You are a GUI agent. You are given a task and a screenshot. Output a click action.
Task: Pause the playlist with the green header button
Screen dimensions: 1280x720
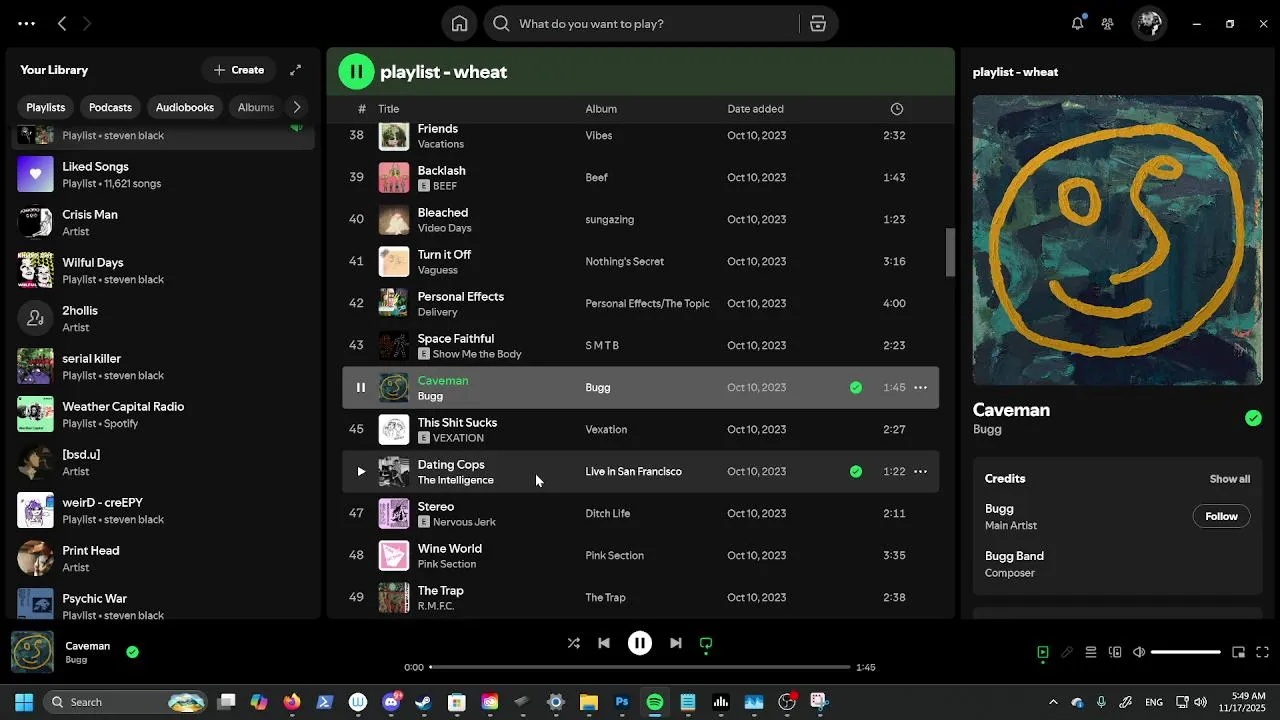click(356, 71)
